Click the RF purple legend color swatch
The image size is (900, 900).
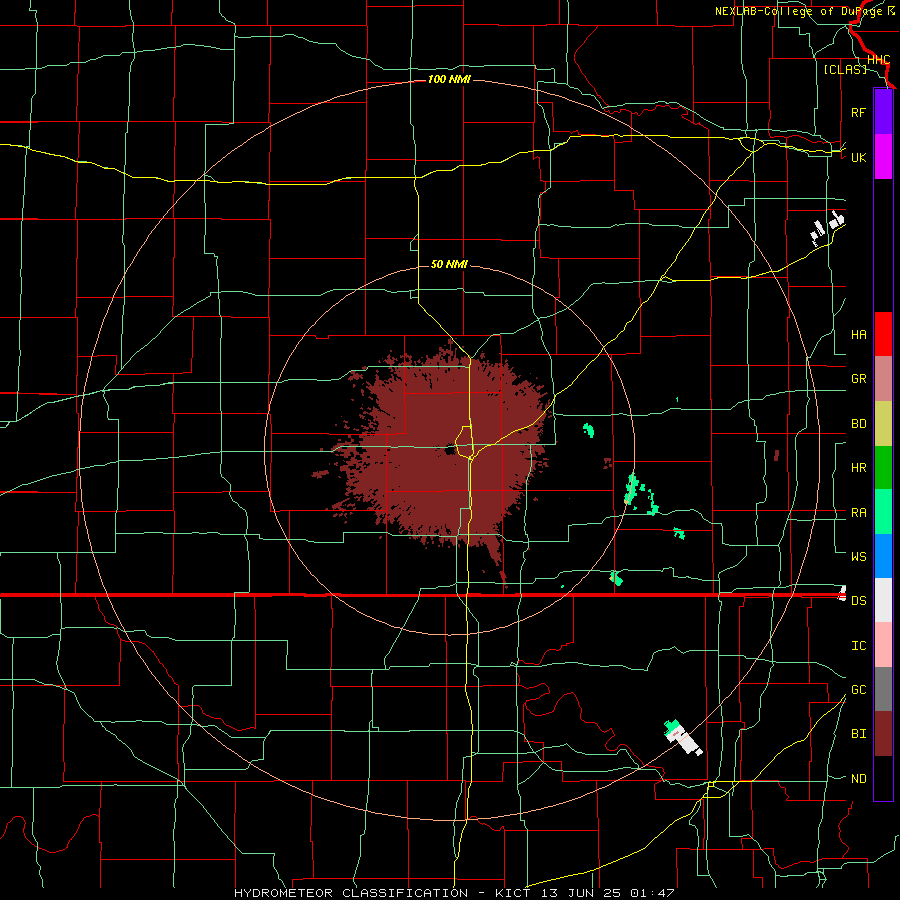883,112
